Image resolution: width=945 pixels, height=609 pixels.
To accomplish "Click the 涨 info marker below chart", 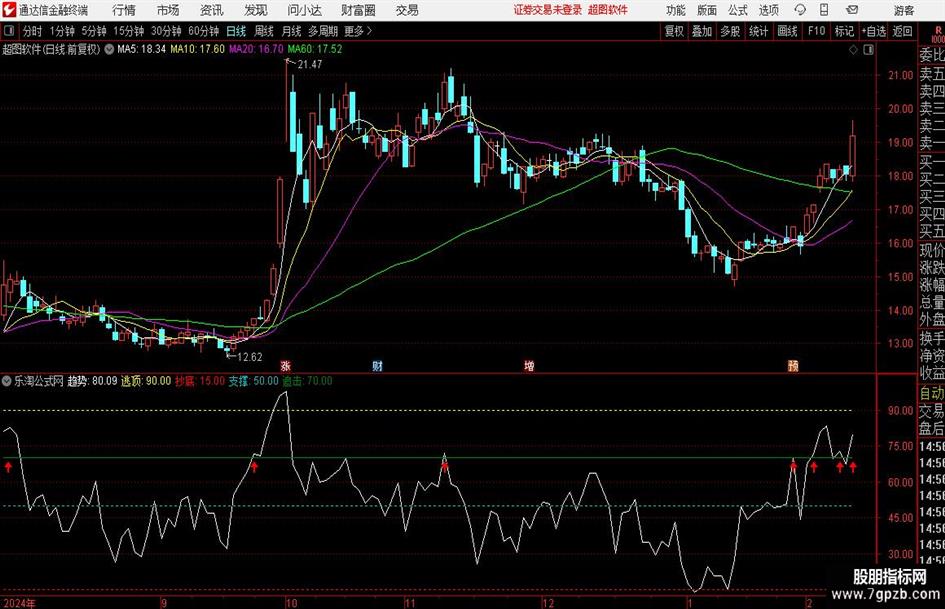I will [x=286, y=366].
